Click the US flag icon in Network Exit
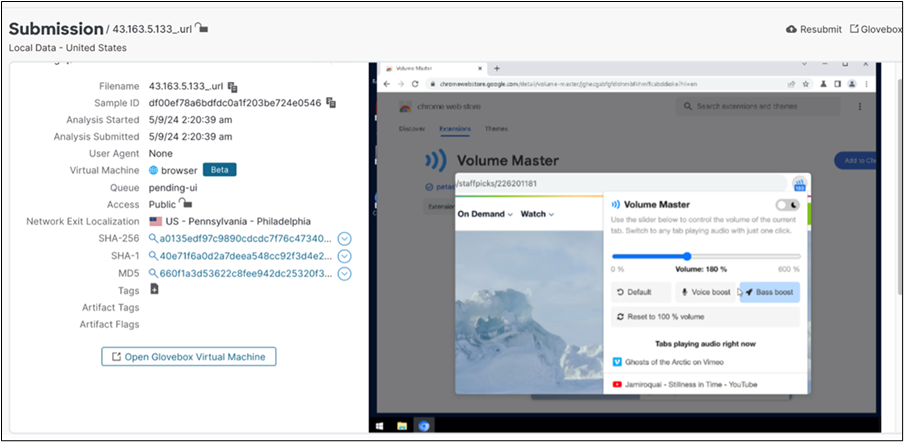This screenshot has width=904, height=442. click(x=156, y=221)
